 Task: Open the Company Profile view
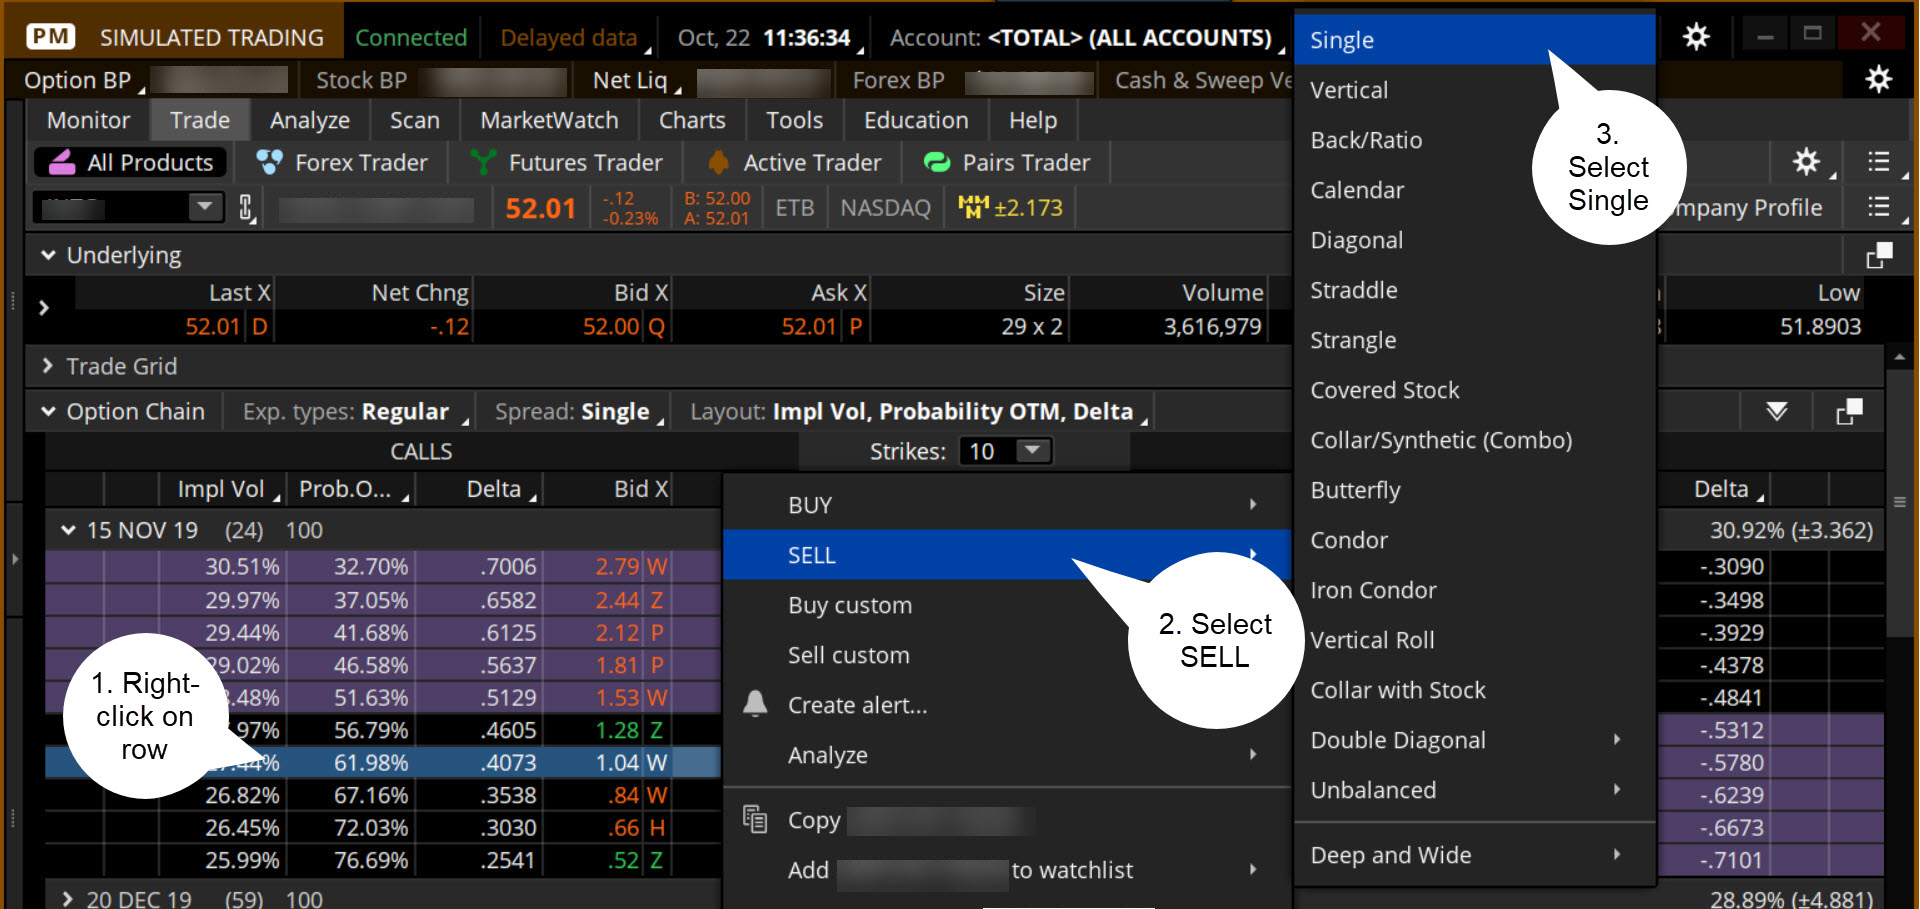pos(1747,207)
